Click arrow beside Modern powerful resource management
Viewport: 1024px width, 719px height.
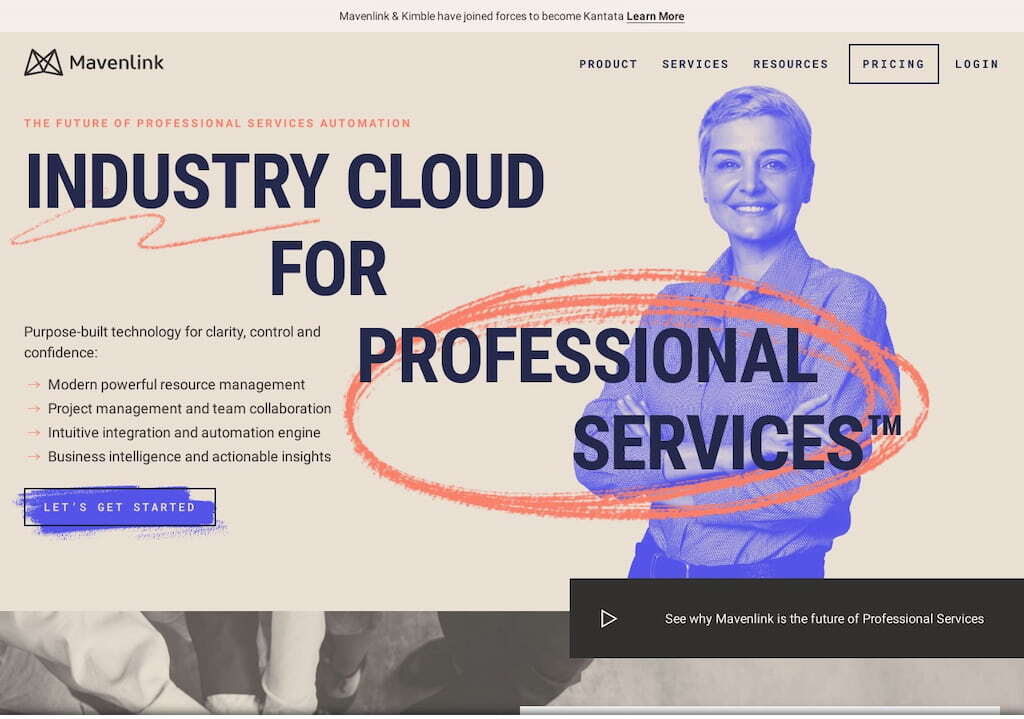pyautogui.click(x=34, y=385)
